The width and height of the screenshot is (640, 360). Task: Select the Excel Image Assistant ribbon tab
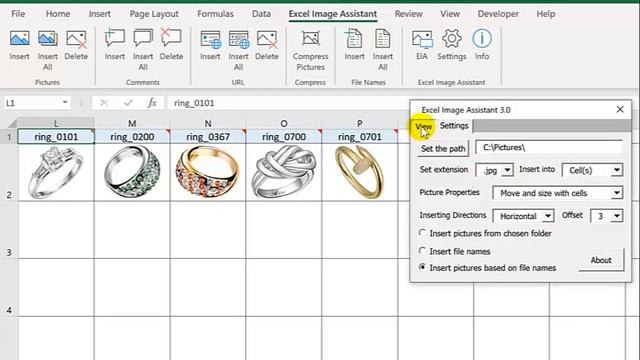pos(333,13)
